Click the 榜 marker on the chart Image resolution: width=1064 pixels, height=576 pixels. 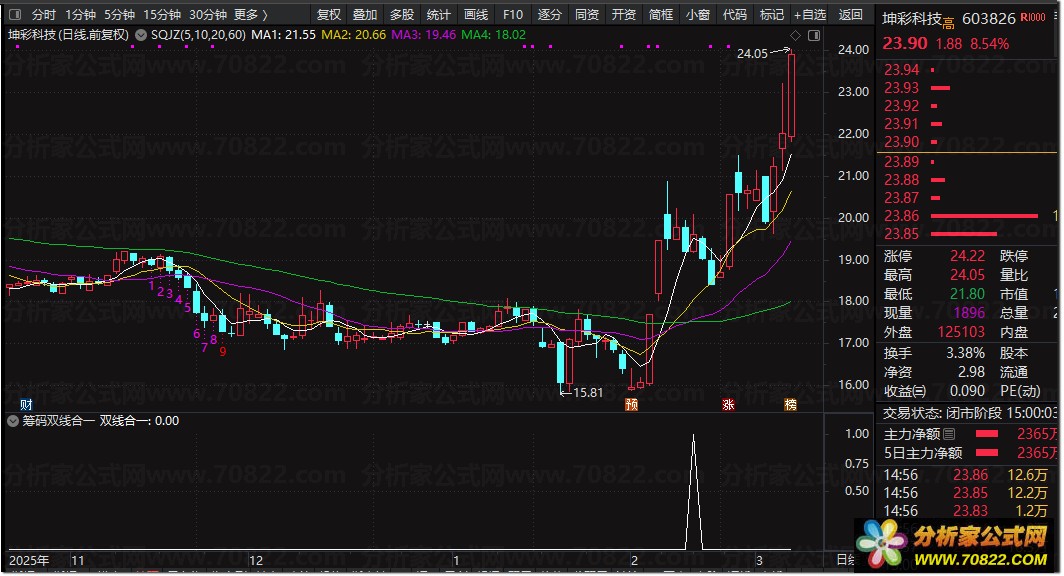pyautogui.click(x=790, y=405)
